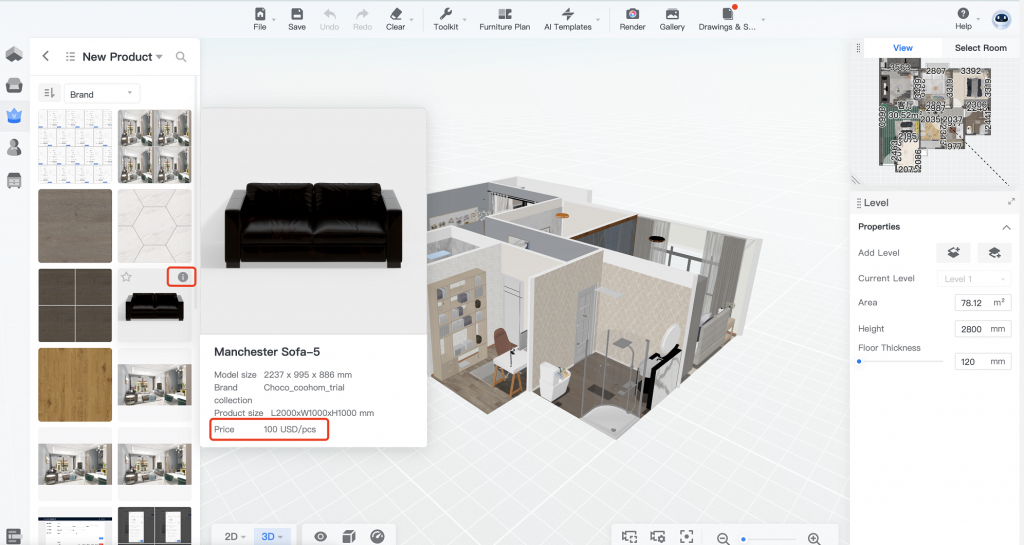The height and width of the screenshot is (545, 1024).
Task: Open the Gallery
Action: coord(672,19)
